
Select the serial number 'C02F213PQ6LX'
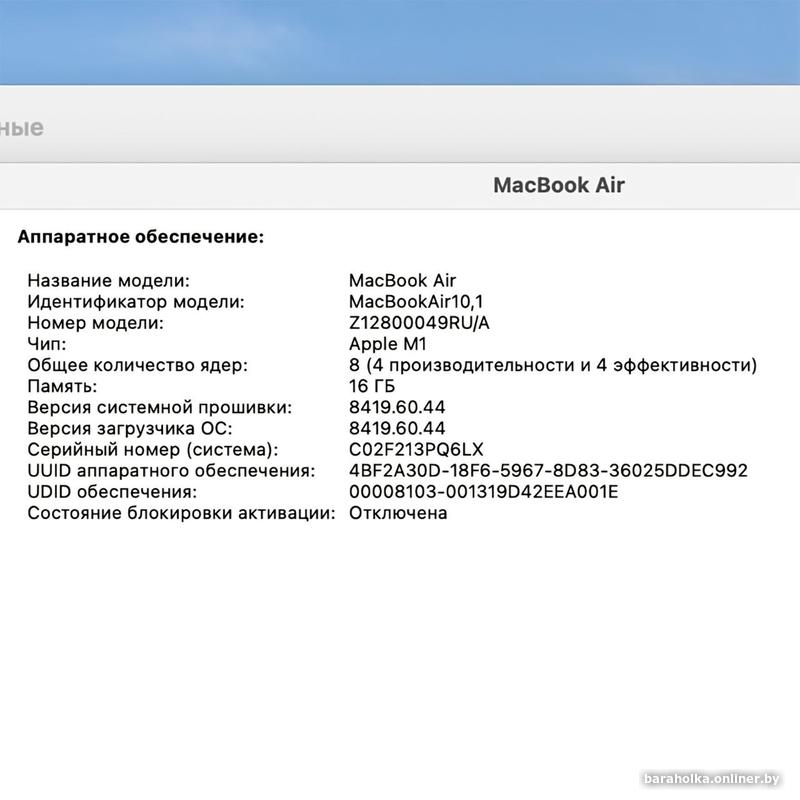(416, 449)
